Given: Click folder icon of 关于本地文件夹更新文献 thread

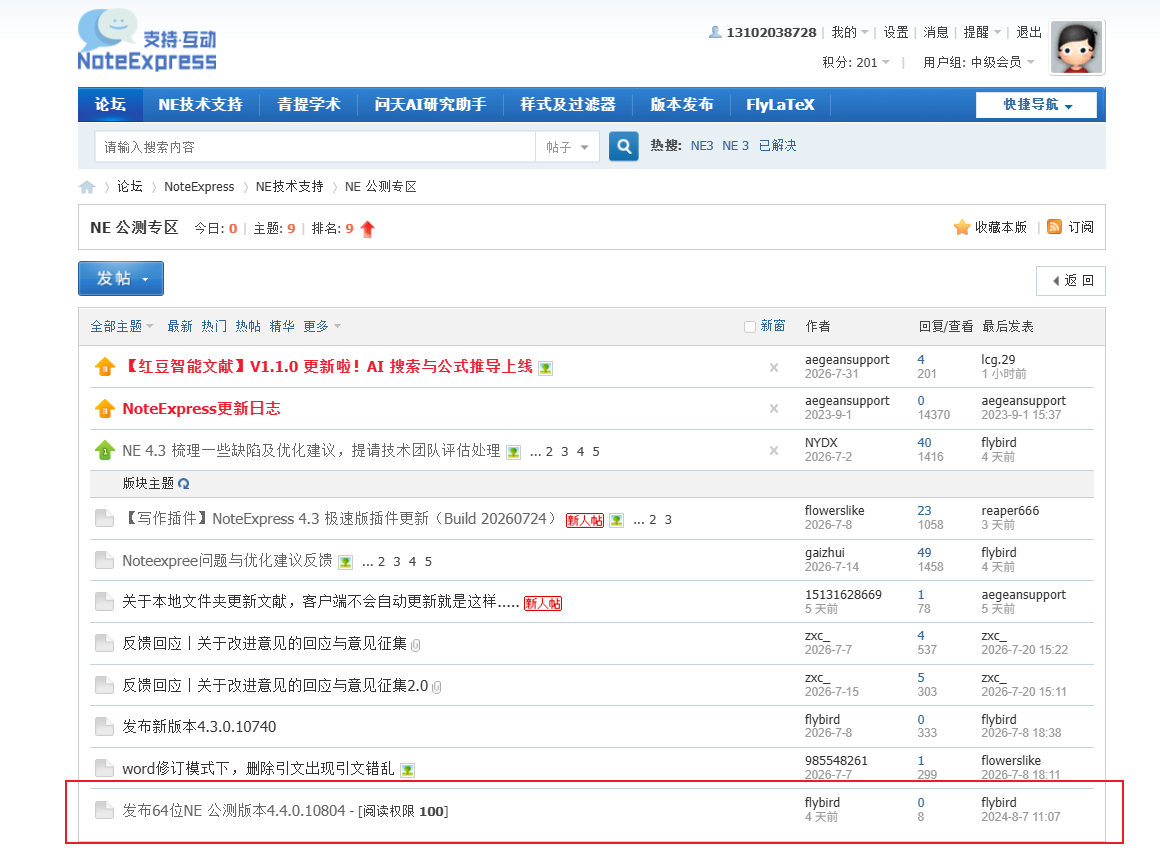Looking at the screenshot, I should (104, 602).
